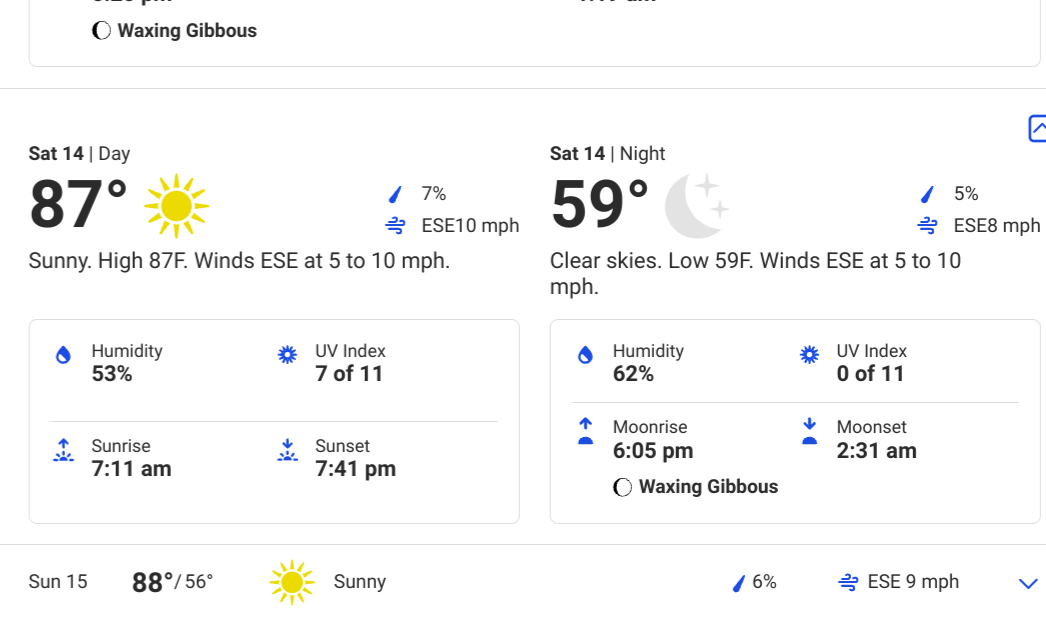
Task: Select the Sun 15 date label
Action: [58, 582]
